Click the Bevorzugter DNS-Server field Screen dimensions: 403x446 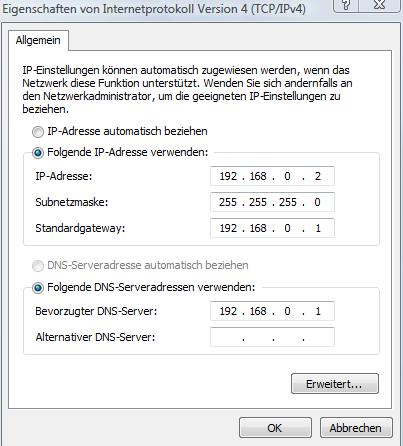tap(272, 311)
